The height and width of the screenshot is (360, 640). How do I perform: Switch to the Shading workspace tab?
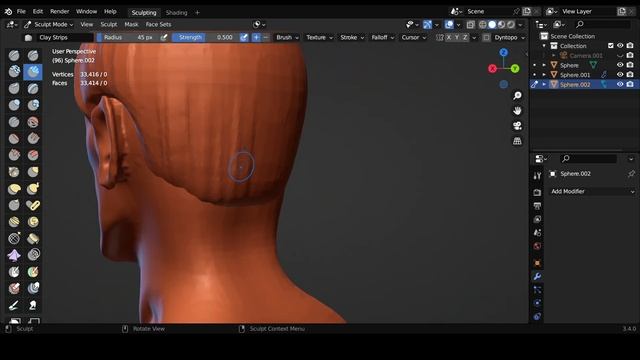coord(176,13)
